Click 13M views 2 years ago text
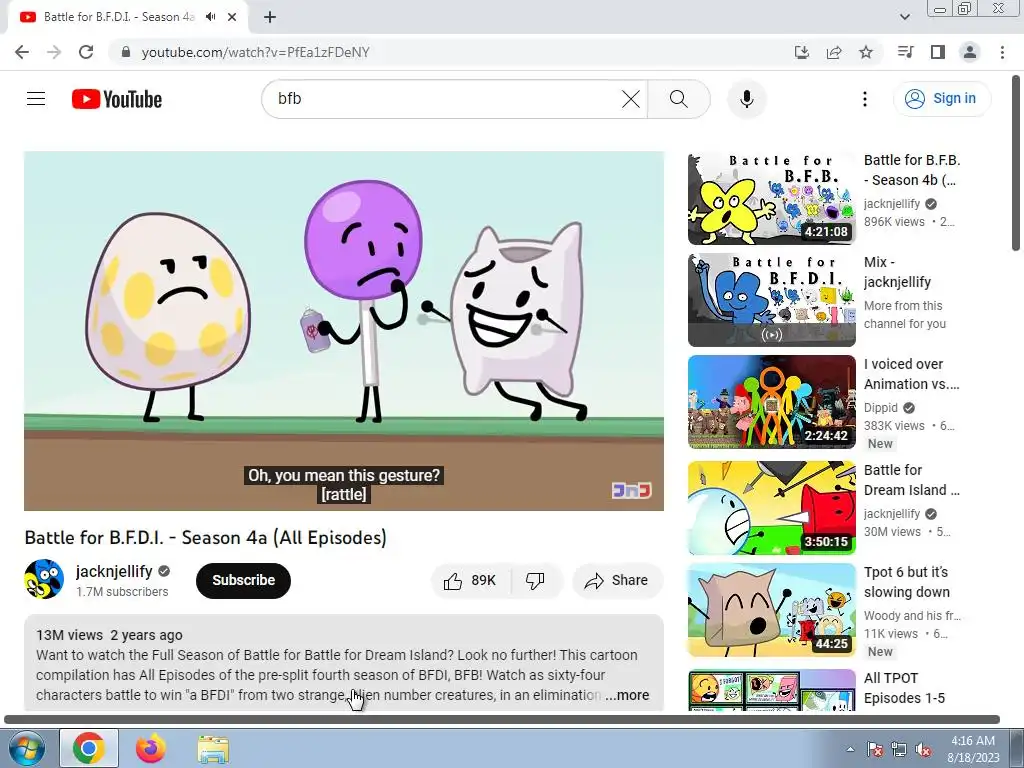The image size is (1024, 768). (109, 635)
